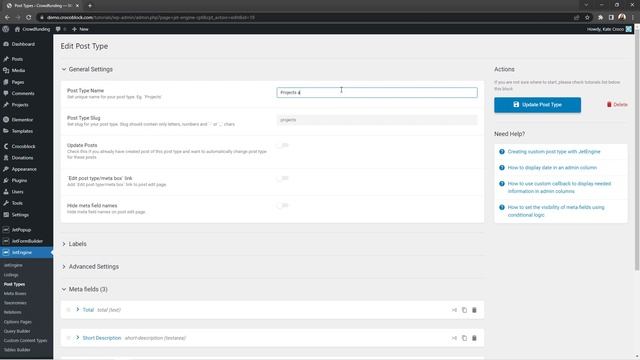Click the Short Description field title
This screenshot has height=360, width=640.
102,338
